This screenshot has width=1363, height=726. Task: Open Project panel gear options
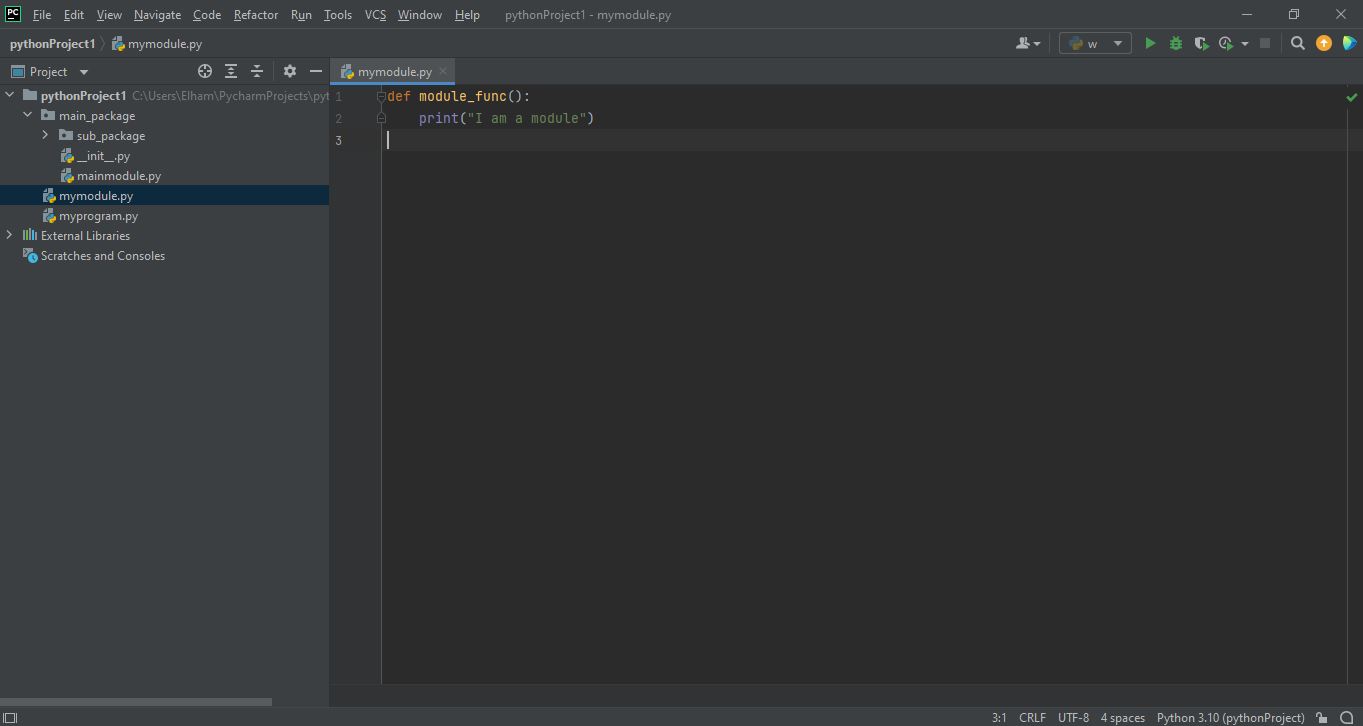point(290,71)
